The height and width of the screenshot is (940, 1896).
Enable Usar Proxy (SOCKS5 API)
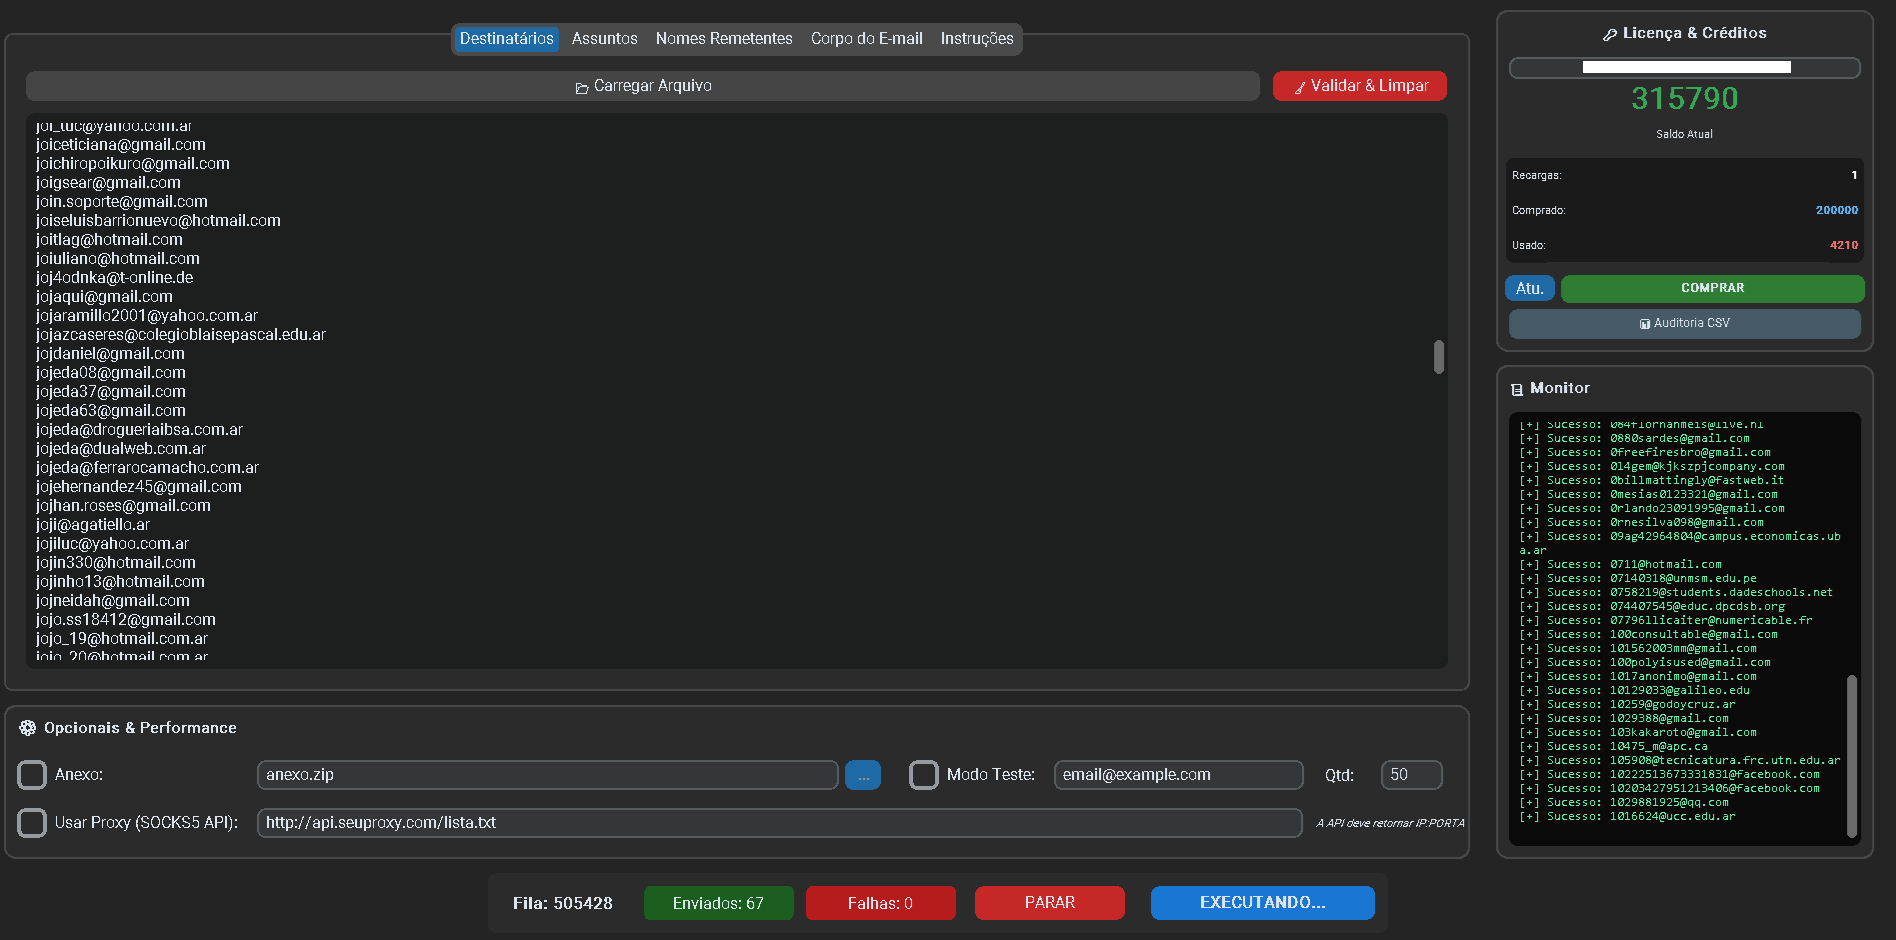[x=31, y=823]
